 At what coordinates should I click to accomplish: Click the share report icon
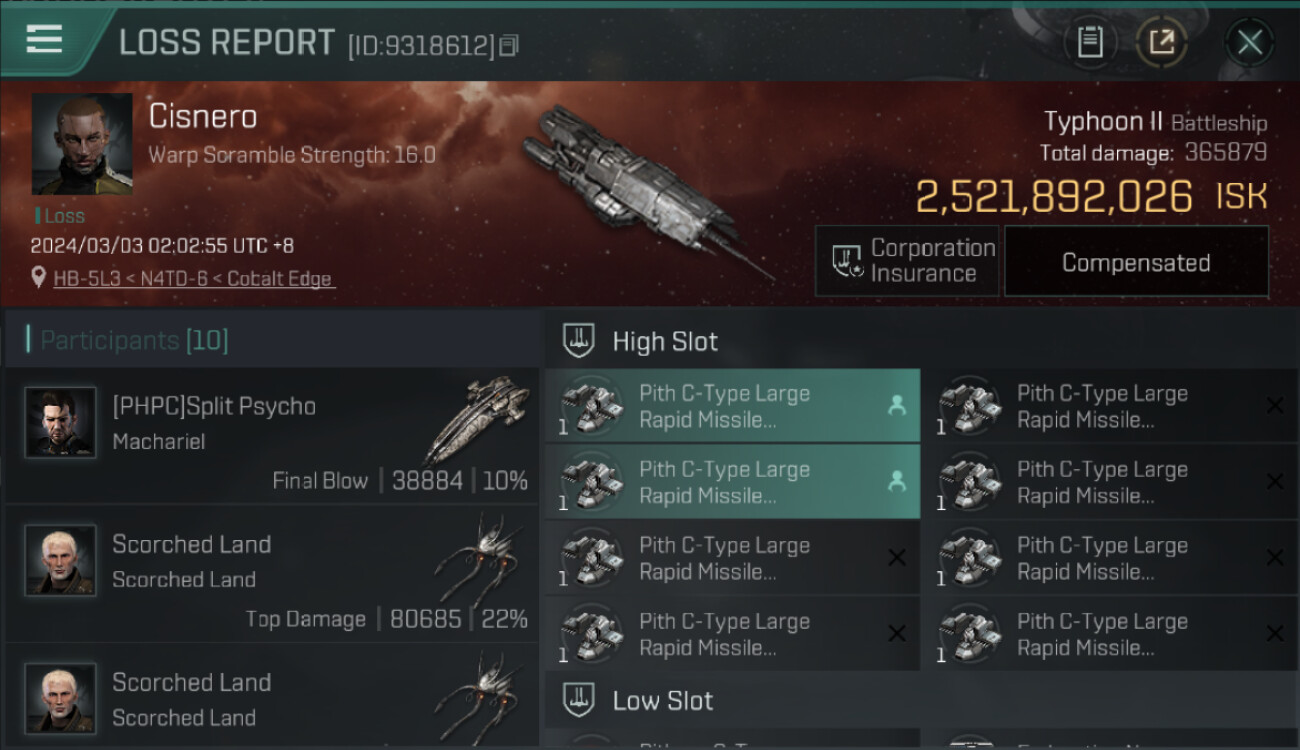(x=1161, y=42)
